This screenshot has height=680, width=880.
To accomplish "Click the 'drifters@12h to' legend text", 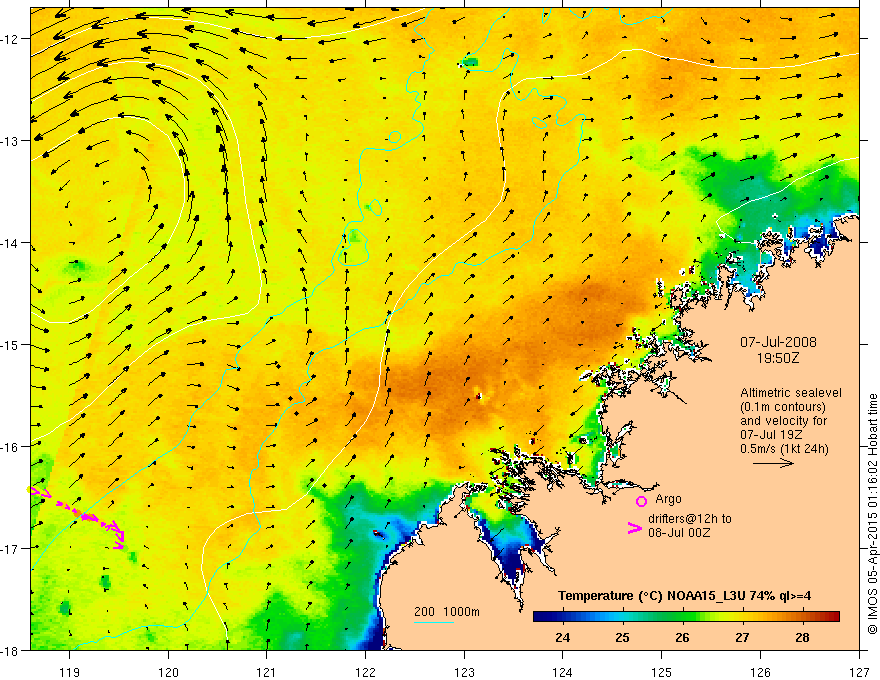I will [690, 519].
